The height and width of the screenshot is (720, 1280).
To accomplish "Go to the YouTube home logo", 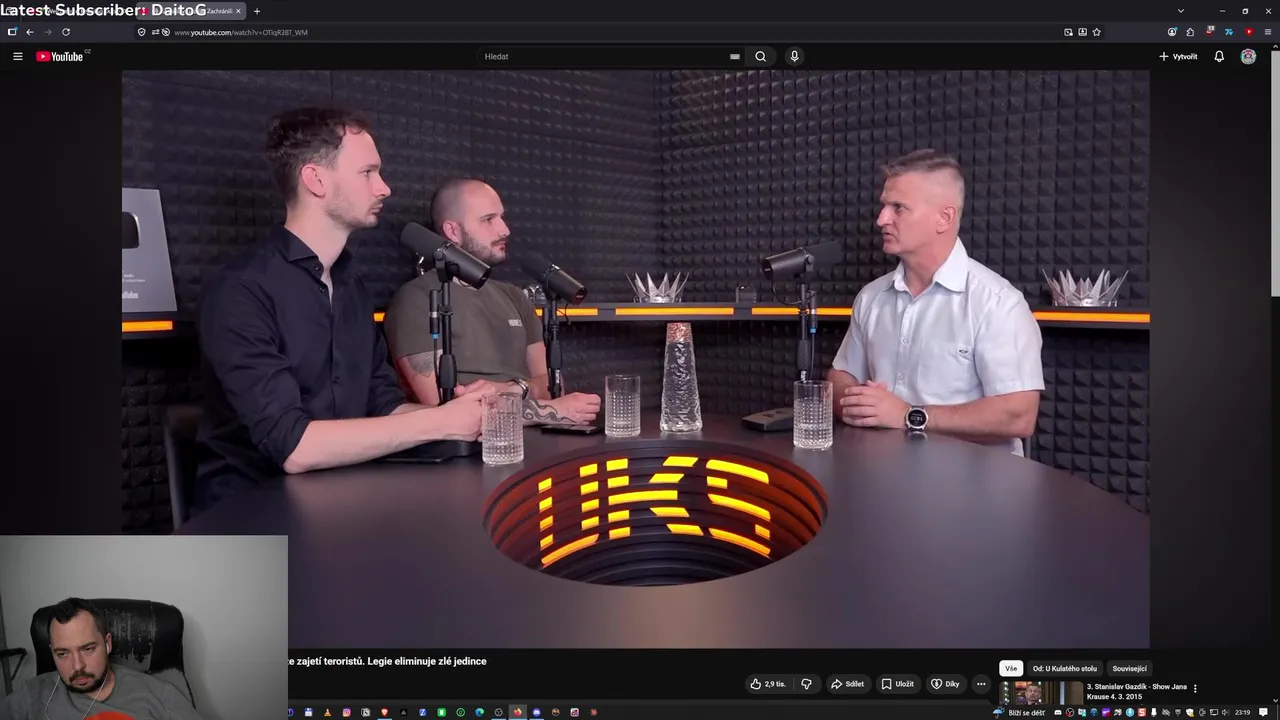I will pyautogui.click(x=62, y=56).
